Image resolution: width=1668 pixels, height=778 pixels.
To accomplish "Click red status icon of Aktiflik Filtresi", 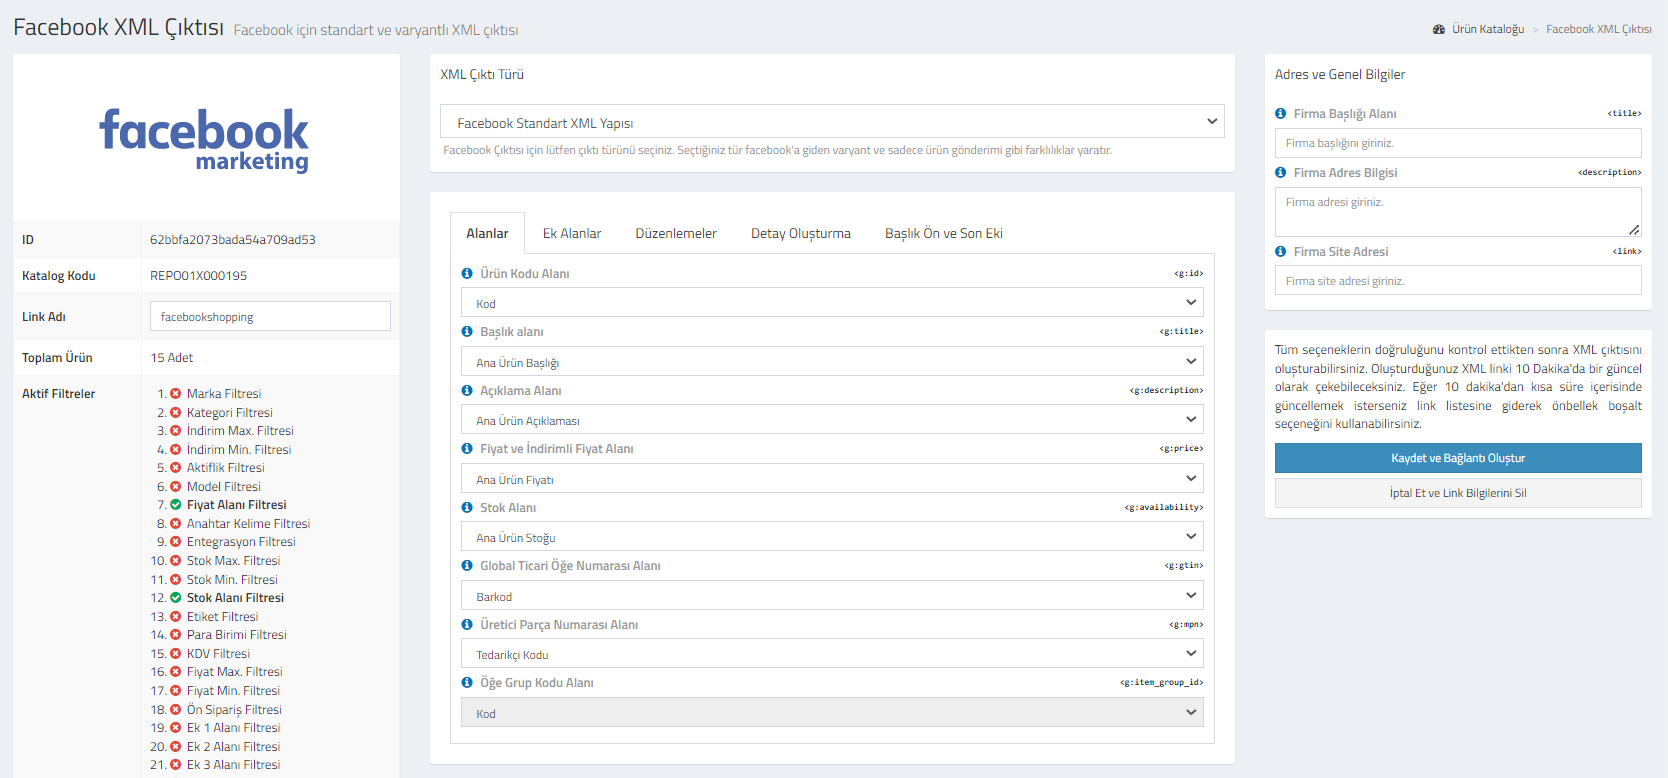I will 176,467.
